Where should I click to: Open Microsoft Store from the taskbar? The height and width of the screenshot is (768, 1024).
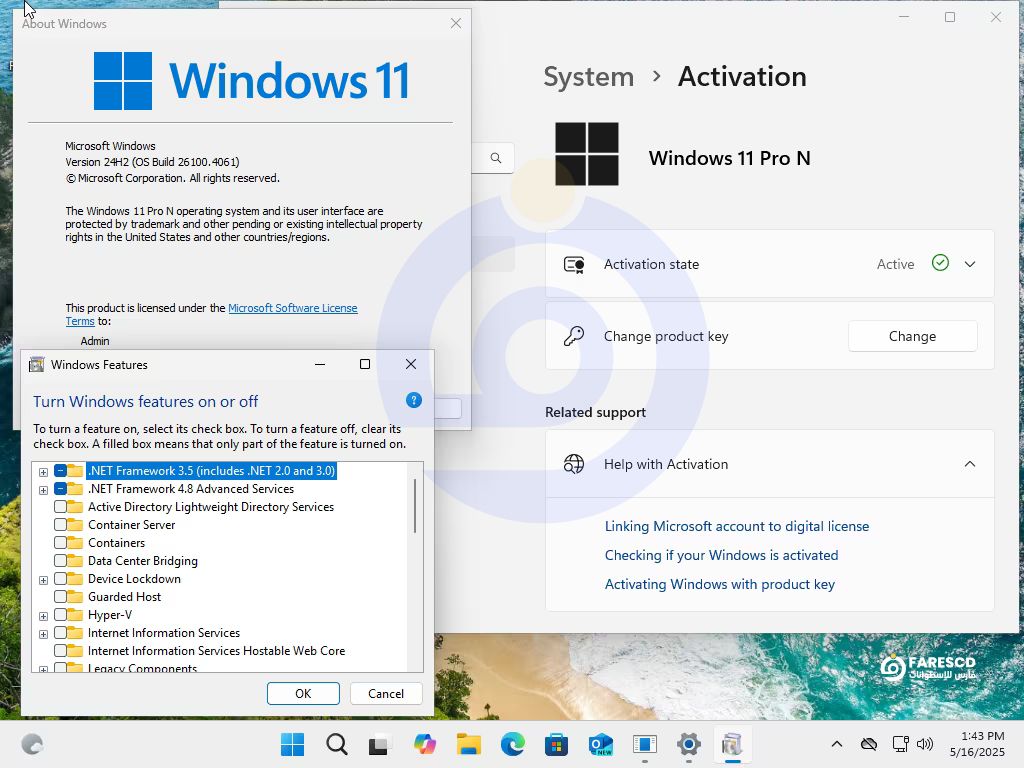tap(556, 744)
